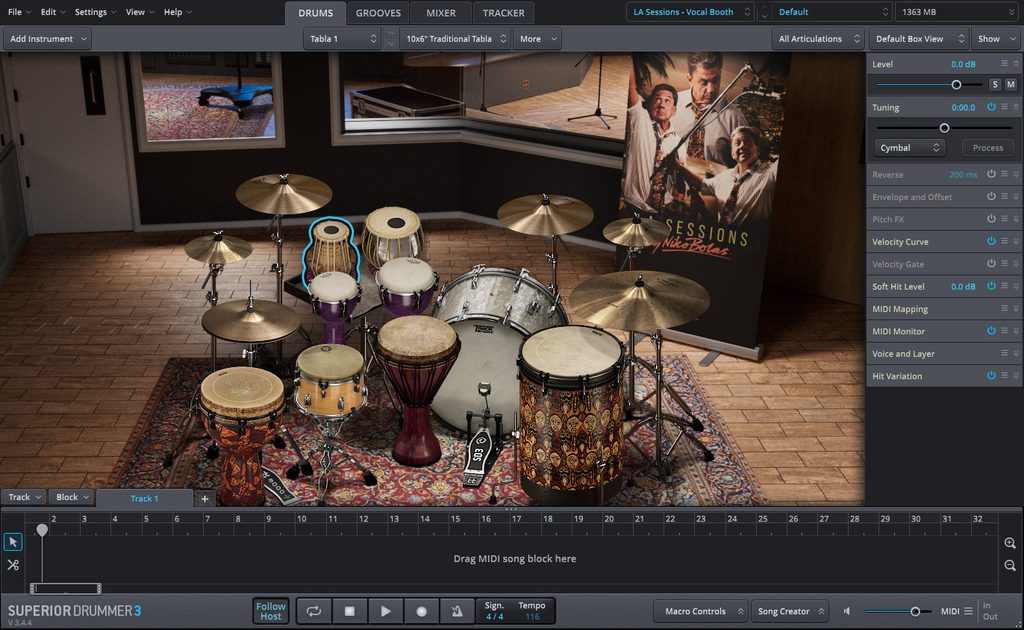1024x630 pixels.
Task: Open the More dropdown
Action: coord(537,39)
